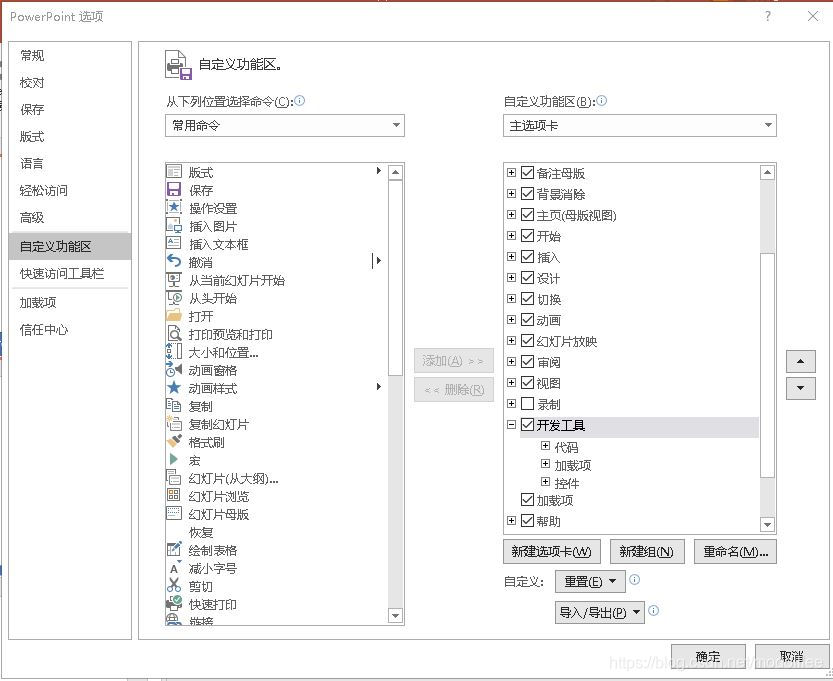Uncheck the 背景消除 checkbox
Image resolution: width=833 pixels, height=681 pixels.
[527, 194]
